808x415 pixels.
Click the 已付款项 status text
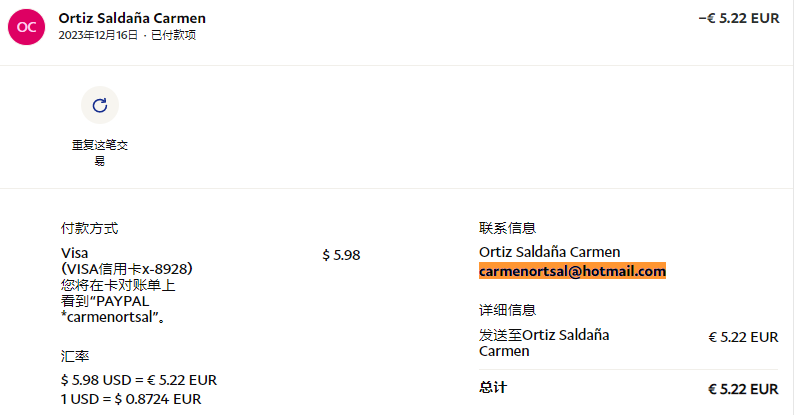pyautogui.click(x=173, y=35)
